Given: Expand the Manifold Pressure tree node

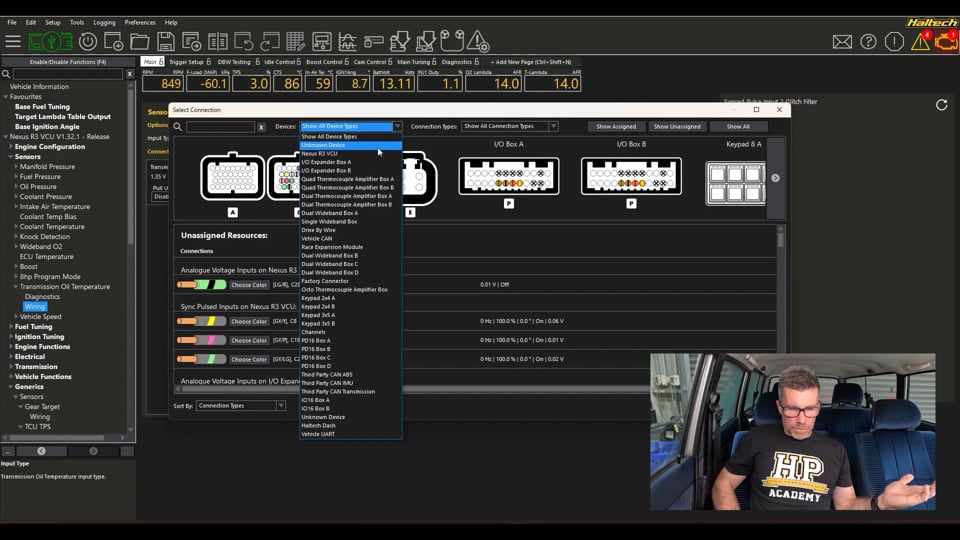Looking at the screenshot, I should pos(16,167).
